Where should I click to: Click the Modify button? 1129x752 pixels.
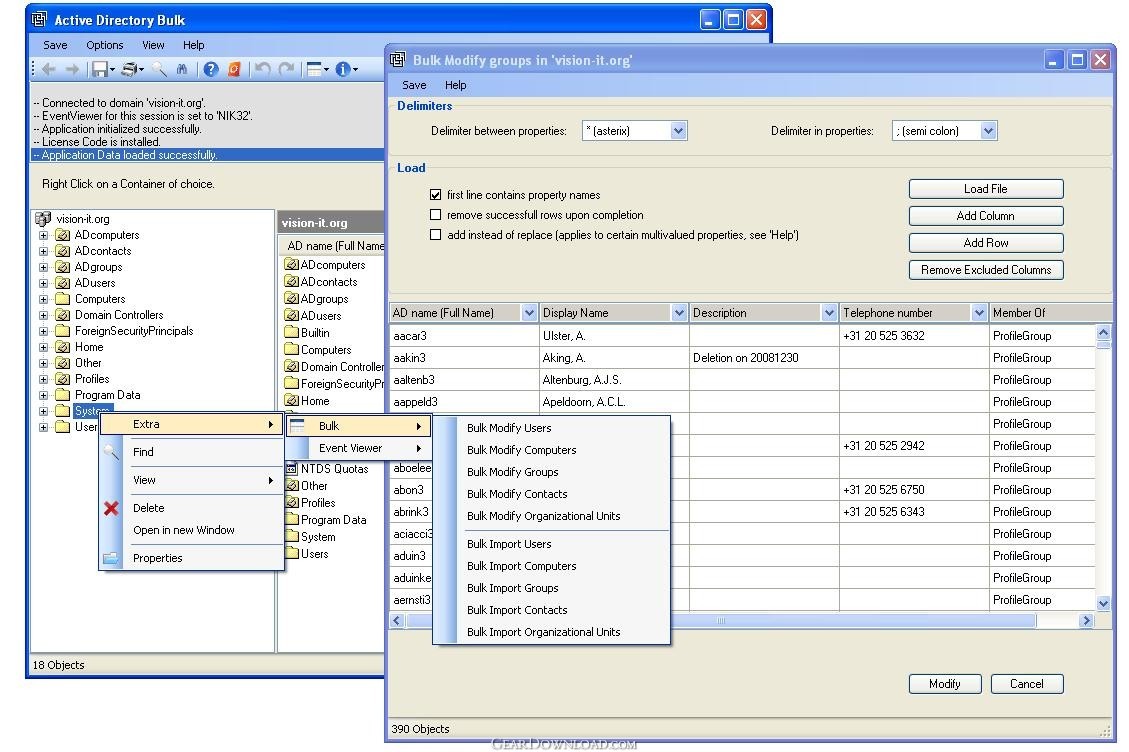click(x=945, y=684)
